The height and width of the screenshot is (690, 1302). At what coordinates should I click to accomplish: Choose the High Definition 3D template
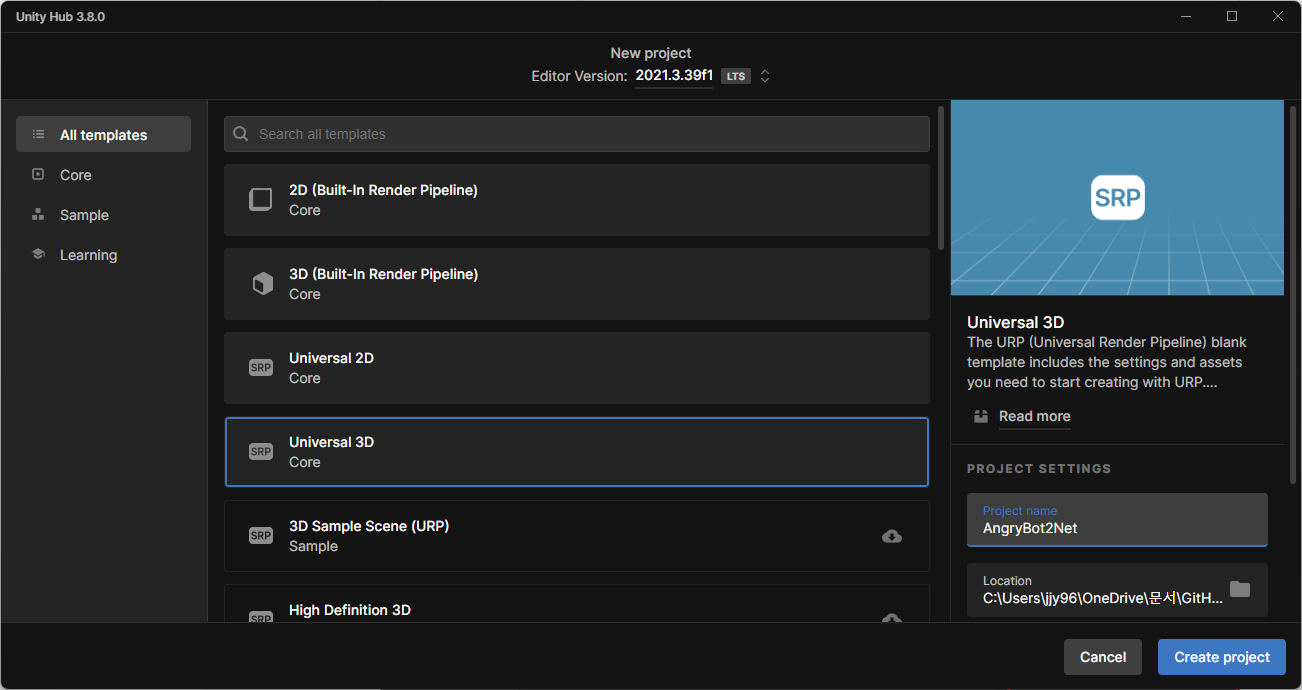[577, 604]
